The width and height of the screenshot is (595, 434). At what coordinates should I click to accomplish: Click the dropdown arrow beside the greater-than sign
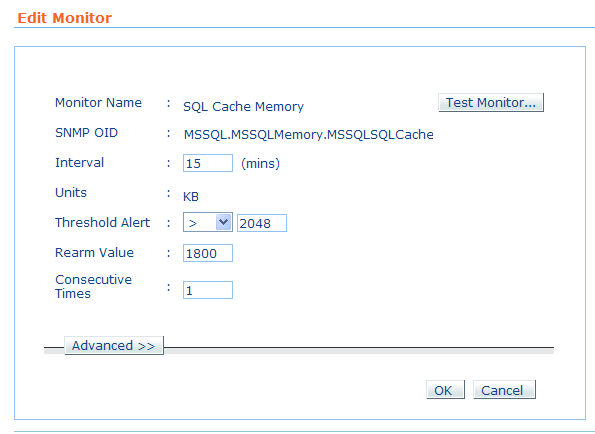point(224,222)
